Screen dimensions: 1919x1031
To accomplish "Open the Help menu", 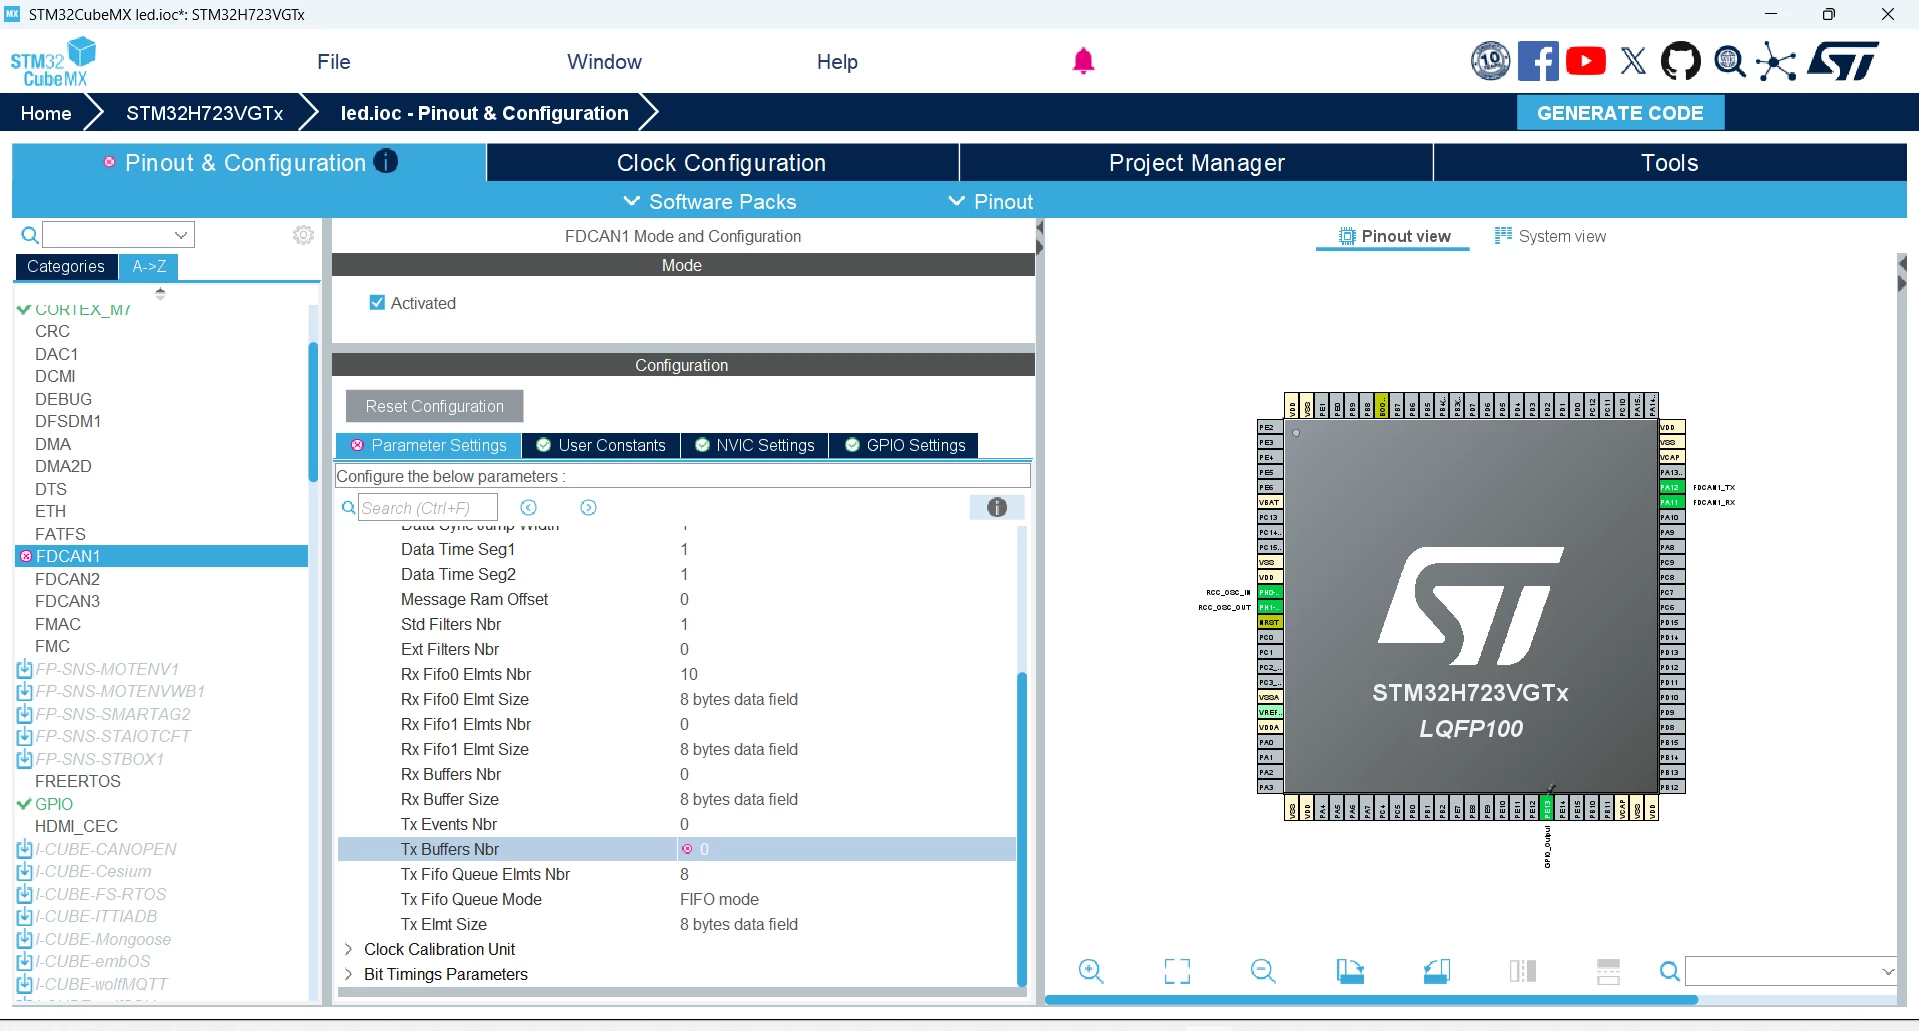I will [x=837, y=62].
